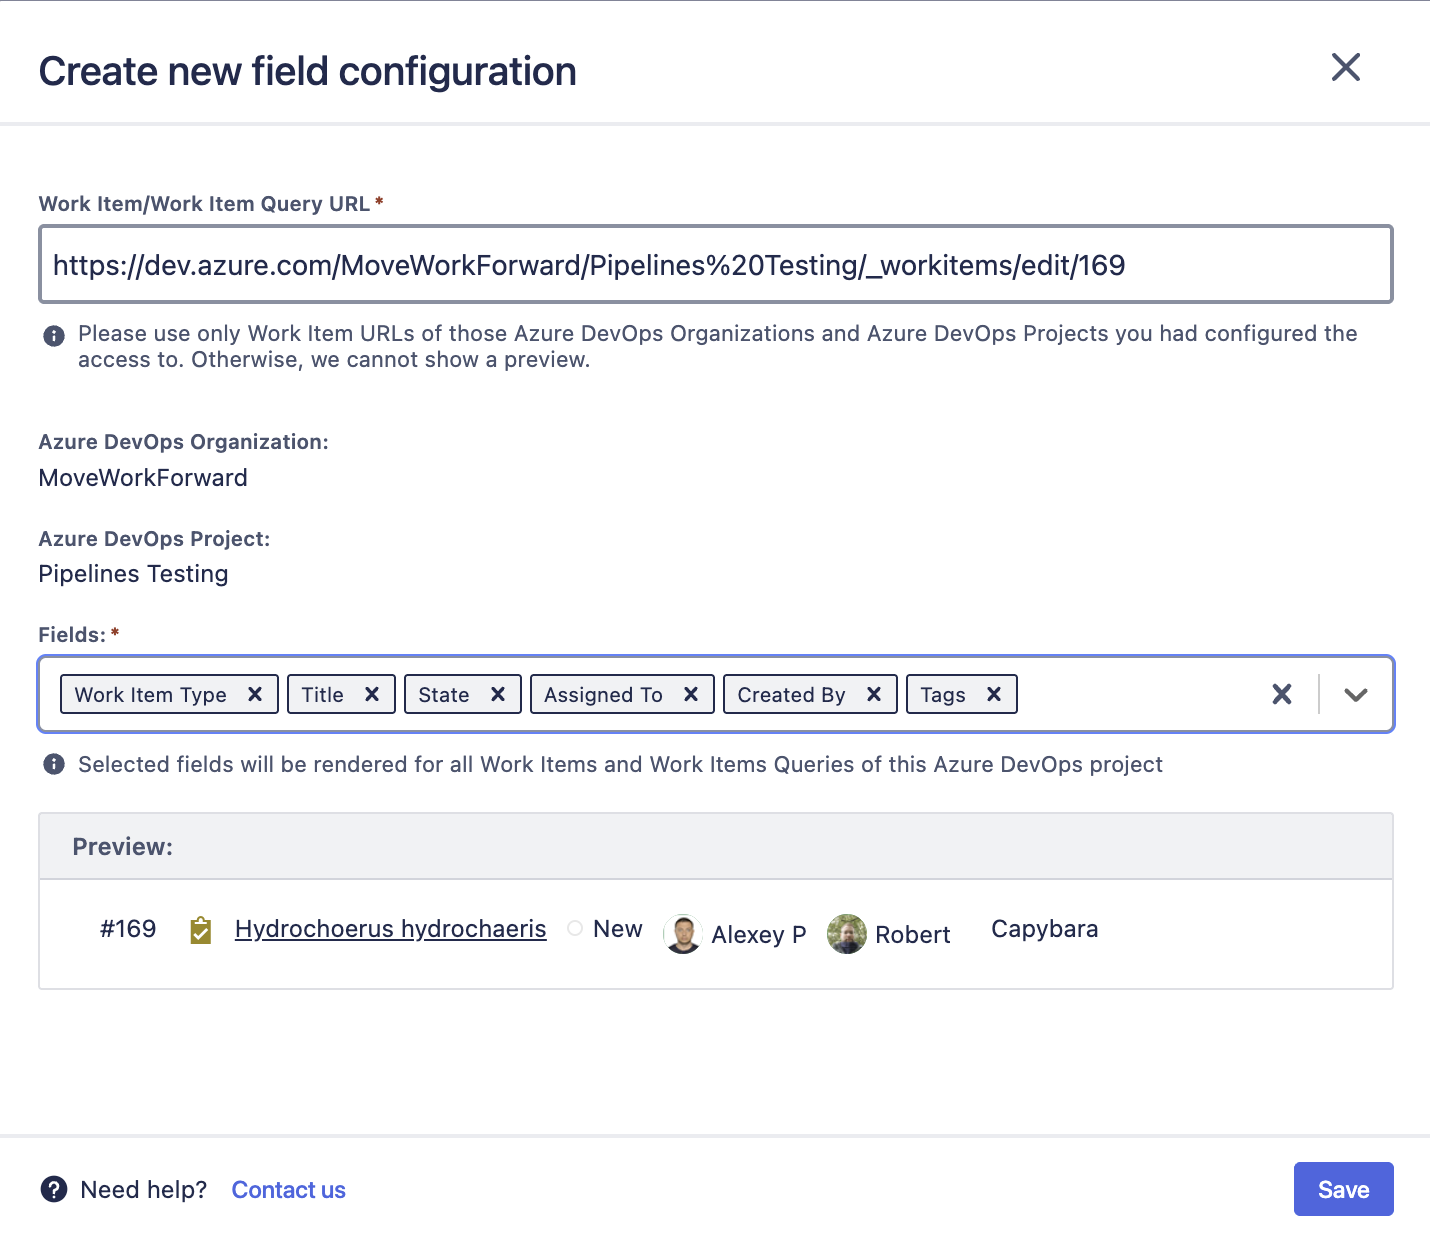Remove the Tags field tag
The image size is (1430, 1256).
point(994,694)
